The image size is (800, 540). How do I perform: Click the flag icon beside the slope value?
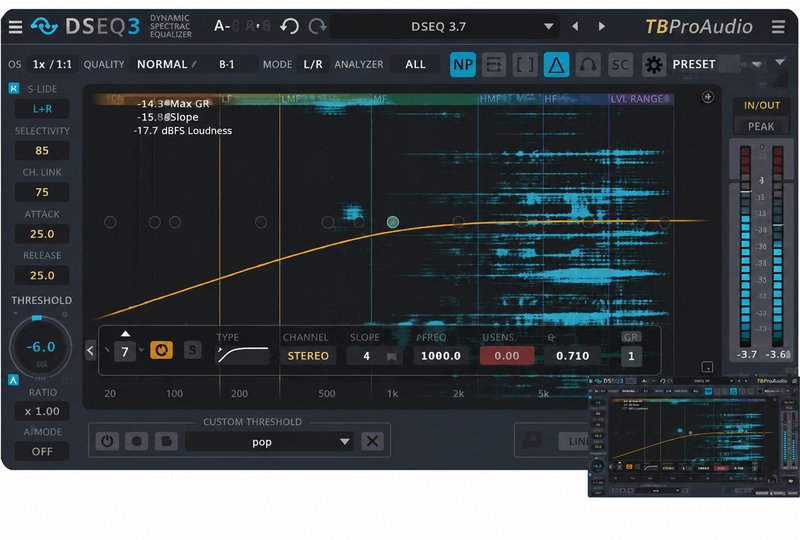tap(391, 356)
